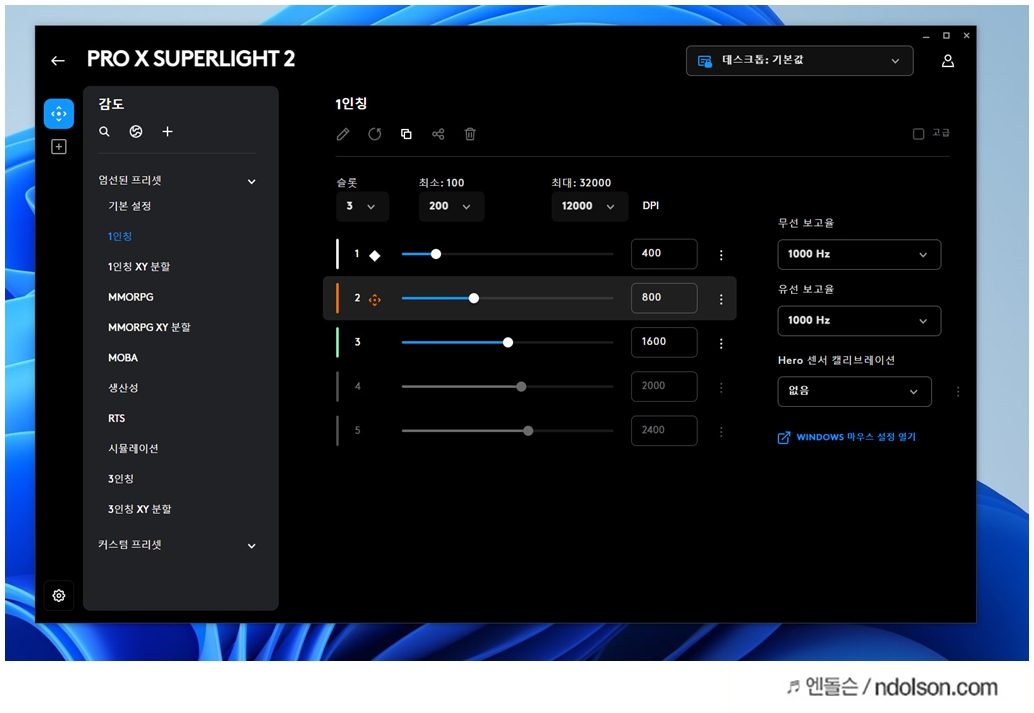Open the WINDOWS 마우스 설정 열기 link
Viewport: 1034px width, 713px height.
(847, 437)
